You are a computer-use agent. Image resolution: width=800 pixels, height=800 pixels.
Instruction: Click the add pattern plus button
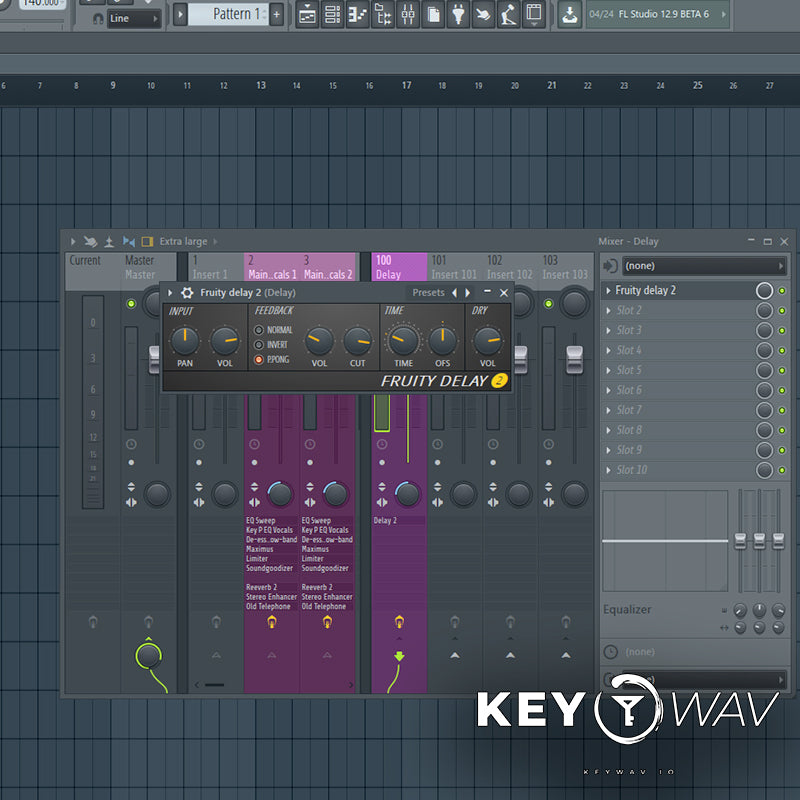click(277, 15)
